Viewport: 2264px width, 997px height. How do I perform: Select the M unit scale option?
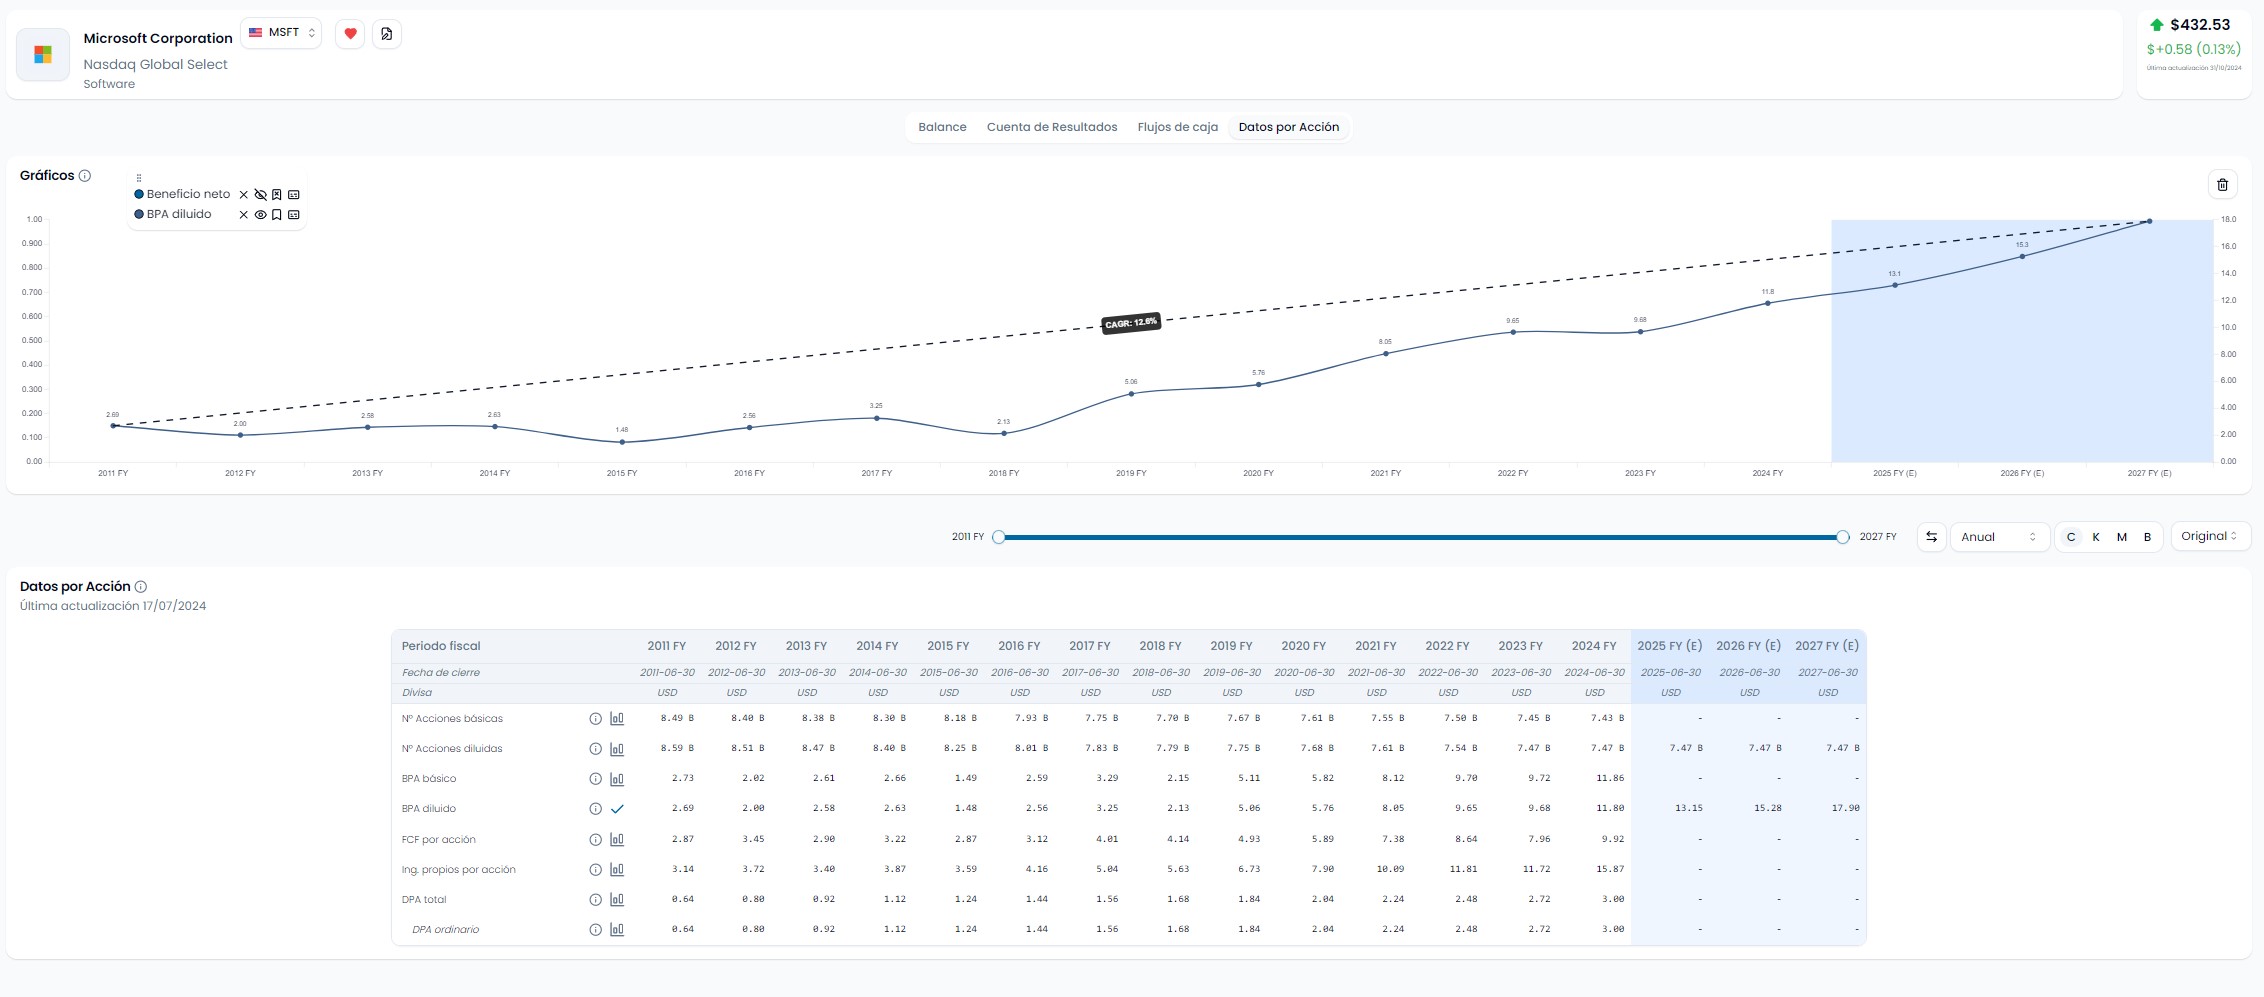(2122, 537)
